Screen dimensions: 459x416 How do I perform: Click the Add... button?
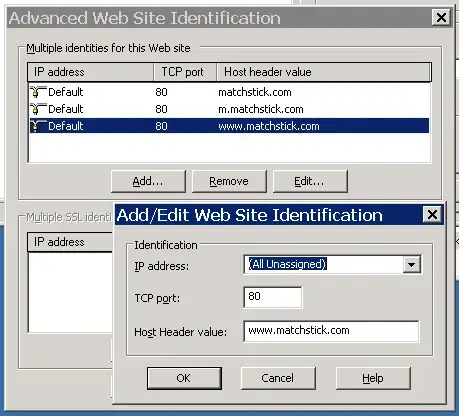(148, 181)
